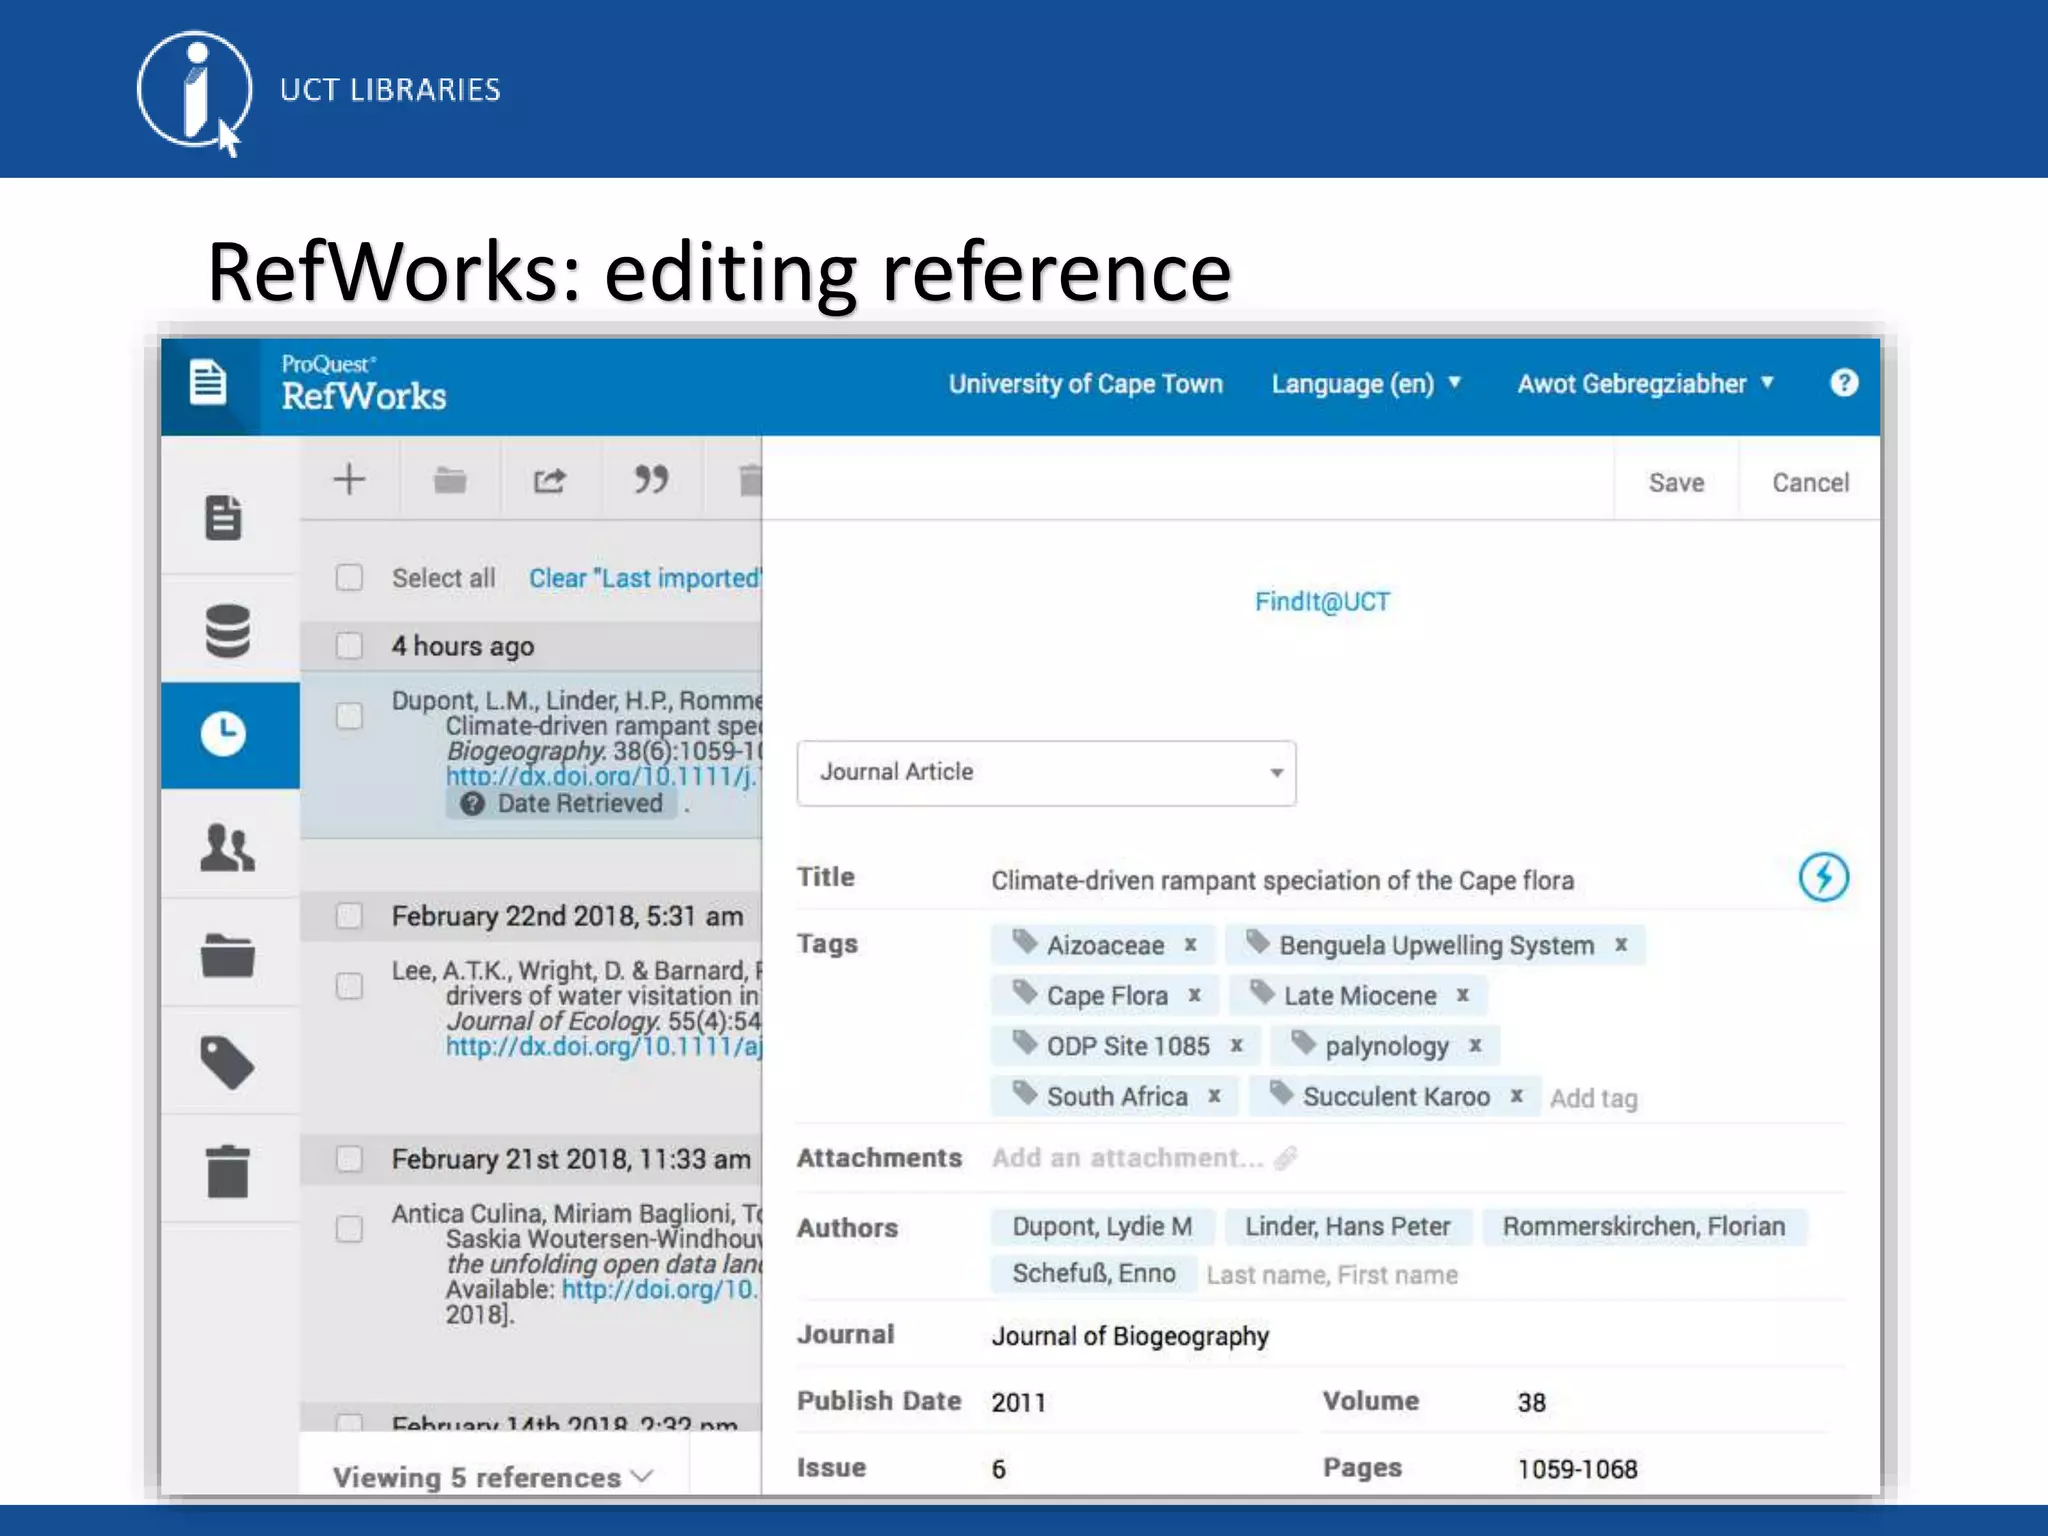Viewport: 2048px width, 1536px height.
Task: Open My Folders sidebar icon
Action: (228, 956)
